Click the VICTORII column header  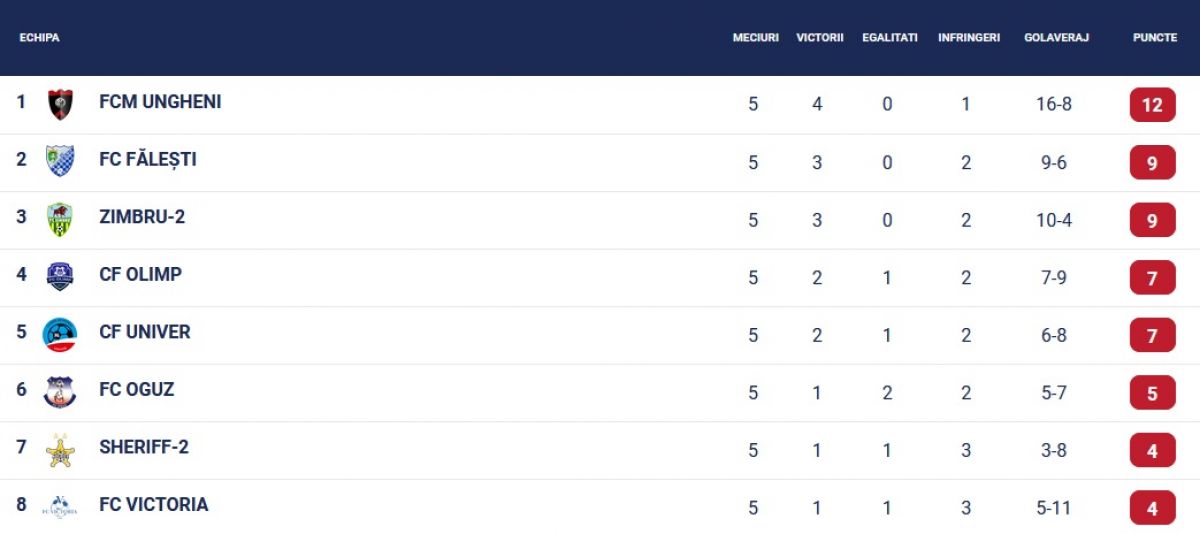coord(820,38)
